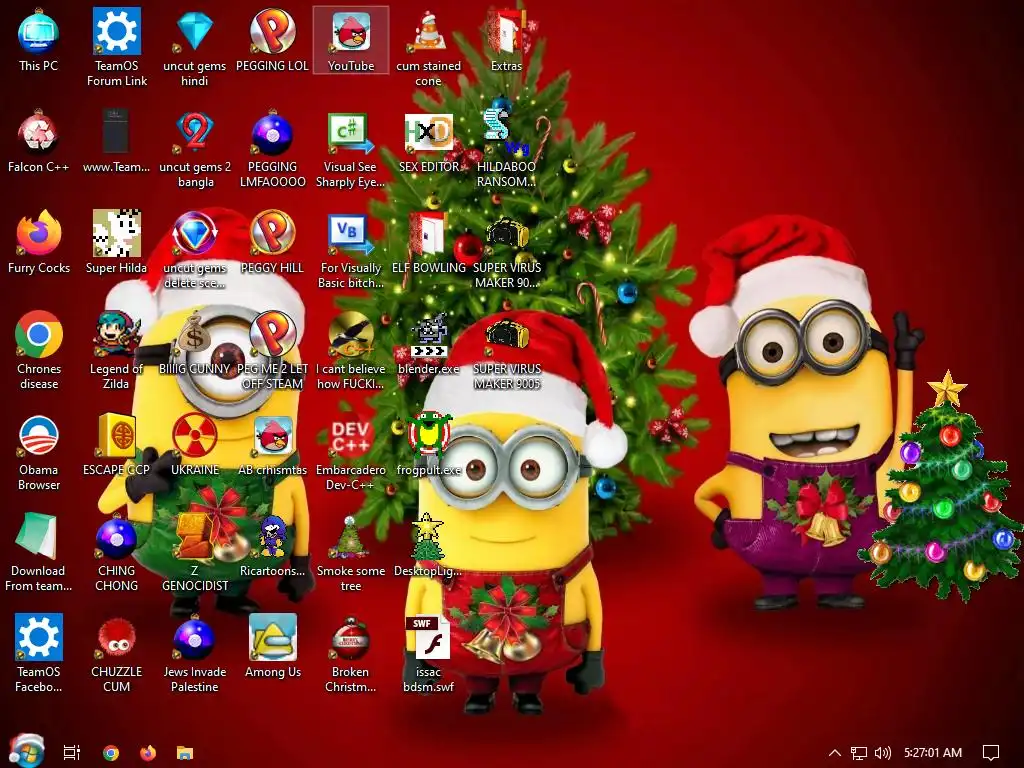The height and width of the screenshot is (768, 1024).
Task: Open Task View from the taskbar
Action: (x=72, y=752)
